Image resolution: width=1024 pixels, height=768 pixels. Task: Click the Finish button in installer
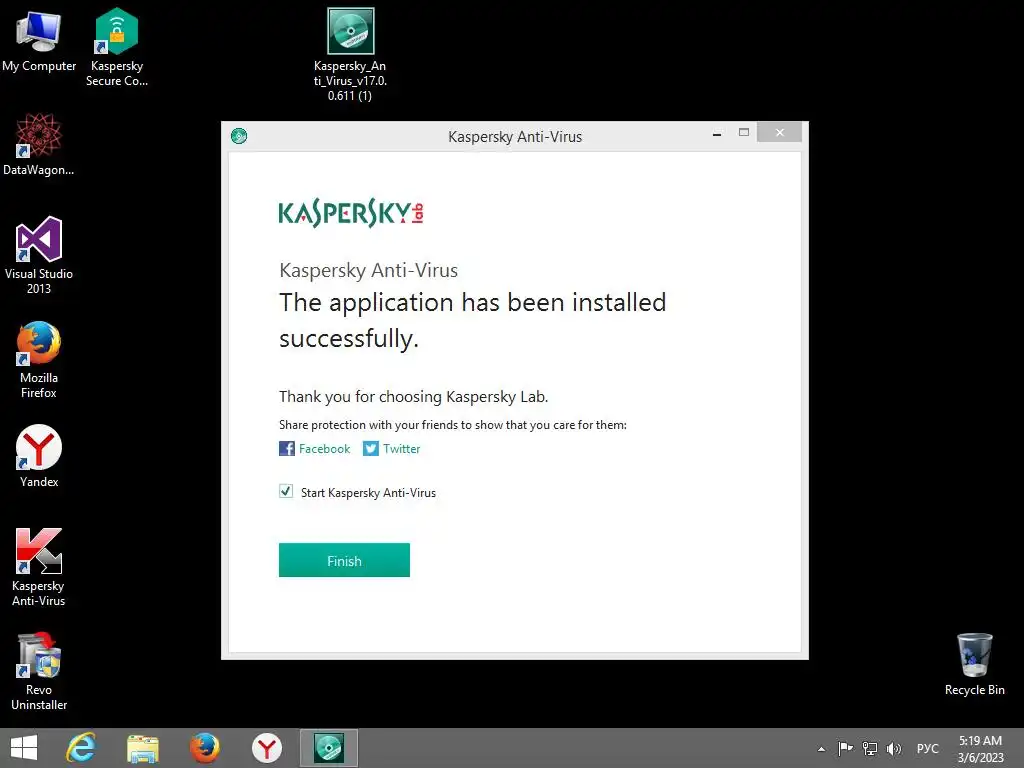pyautogui.click(x=344, y=560)
